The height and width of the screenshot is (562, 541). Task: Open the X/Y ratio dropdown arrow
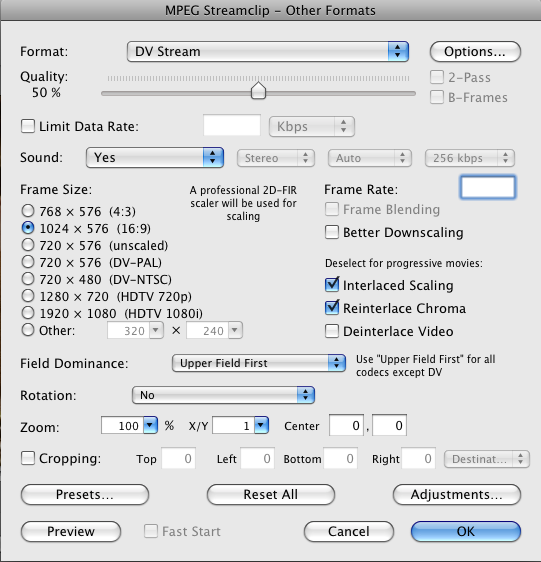261,425
